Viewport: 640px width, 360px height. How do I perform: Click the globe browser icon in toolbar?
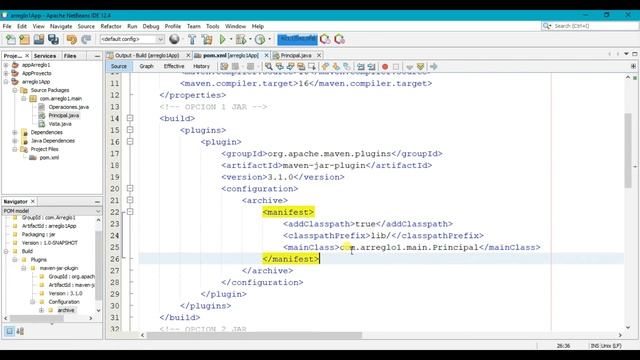pos(174,39)
